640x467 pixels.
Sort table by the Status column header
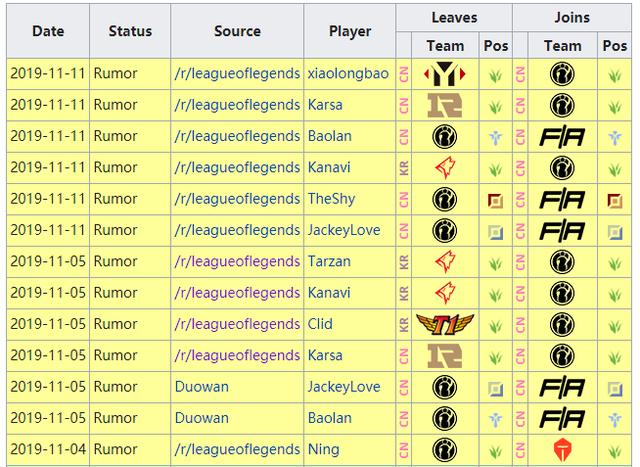(130, 31)
